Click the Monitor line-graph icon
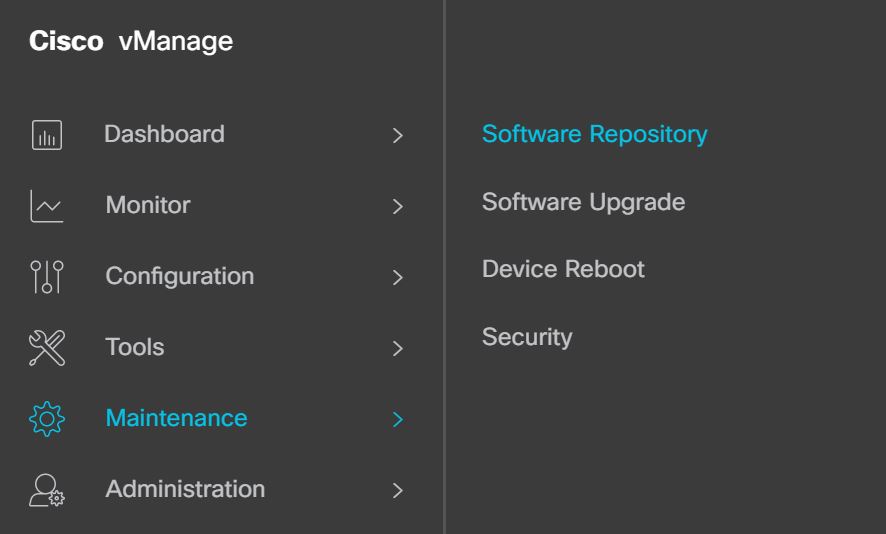Image resolution: width=886 pixels, height=534 pixels. (x=47, y=206)
